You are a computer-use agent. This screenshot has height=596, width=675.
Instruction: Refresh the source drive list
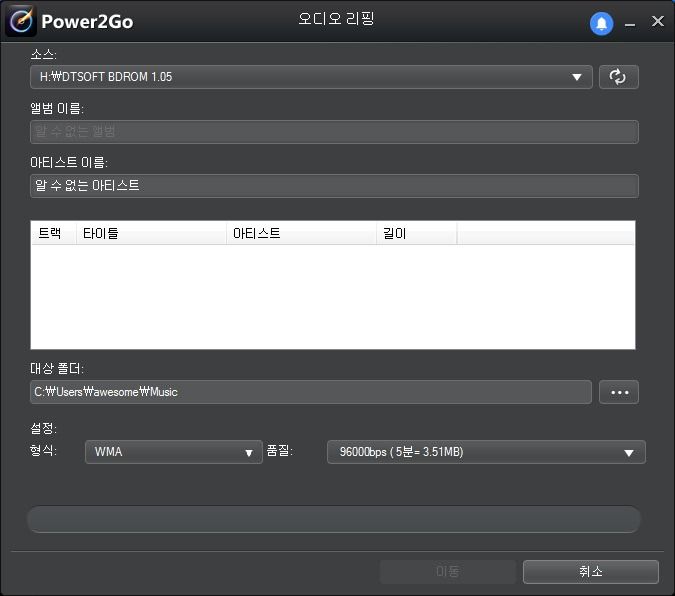[618, 77]
